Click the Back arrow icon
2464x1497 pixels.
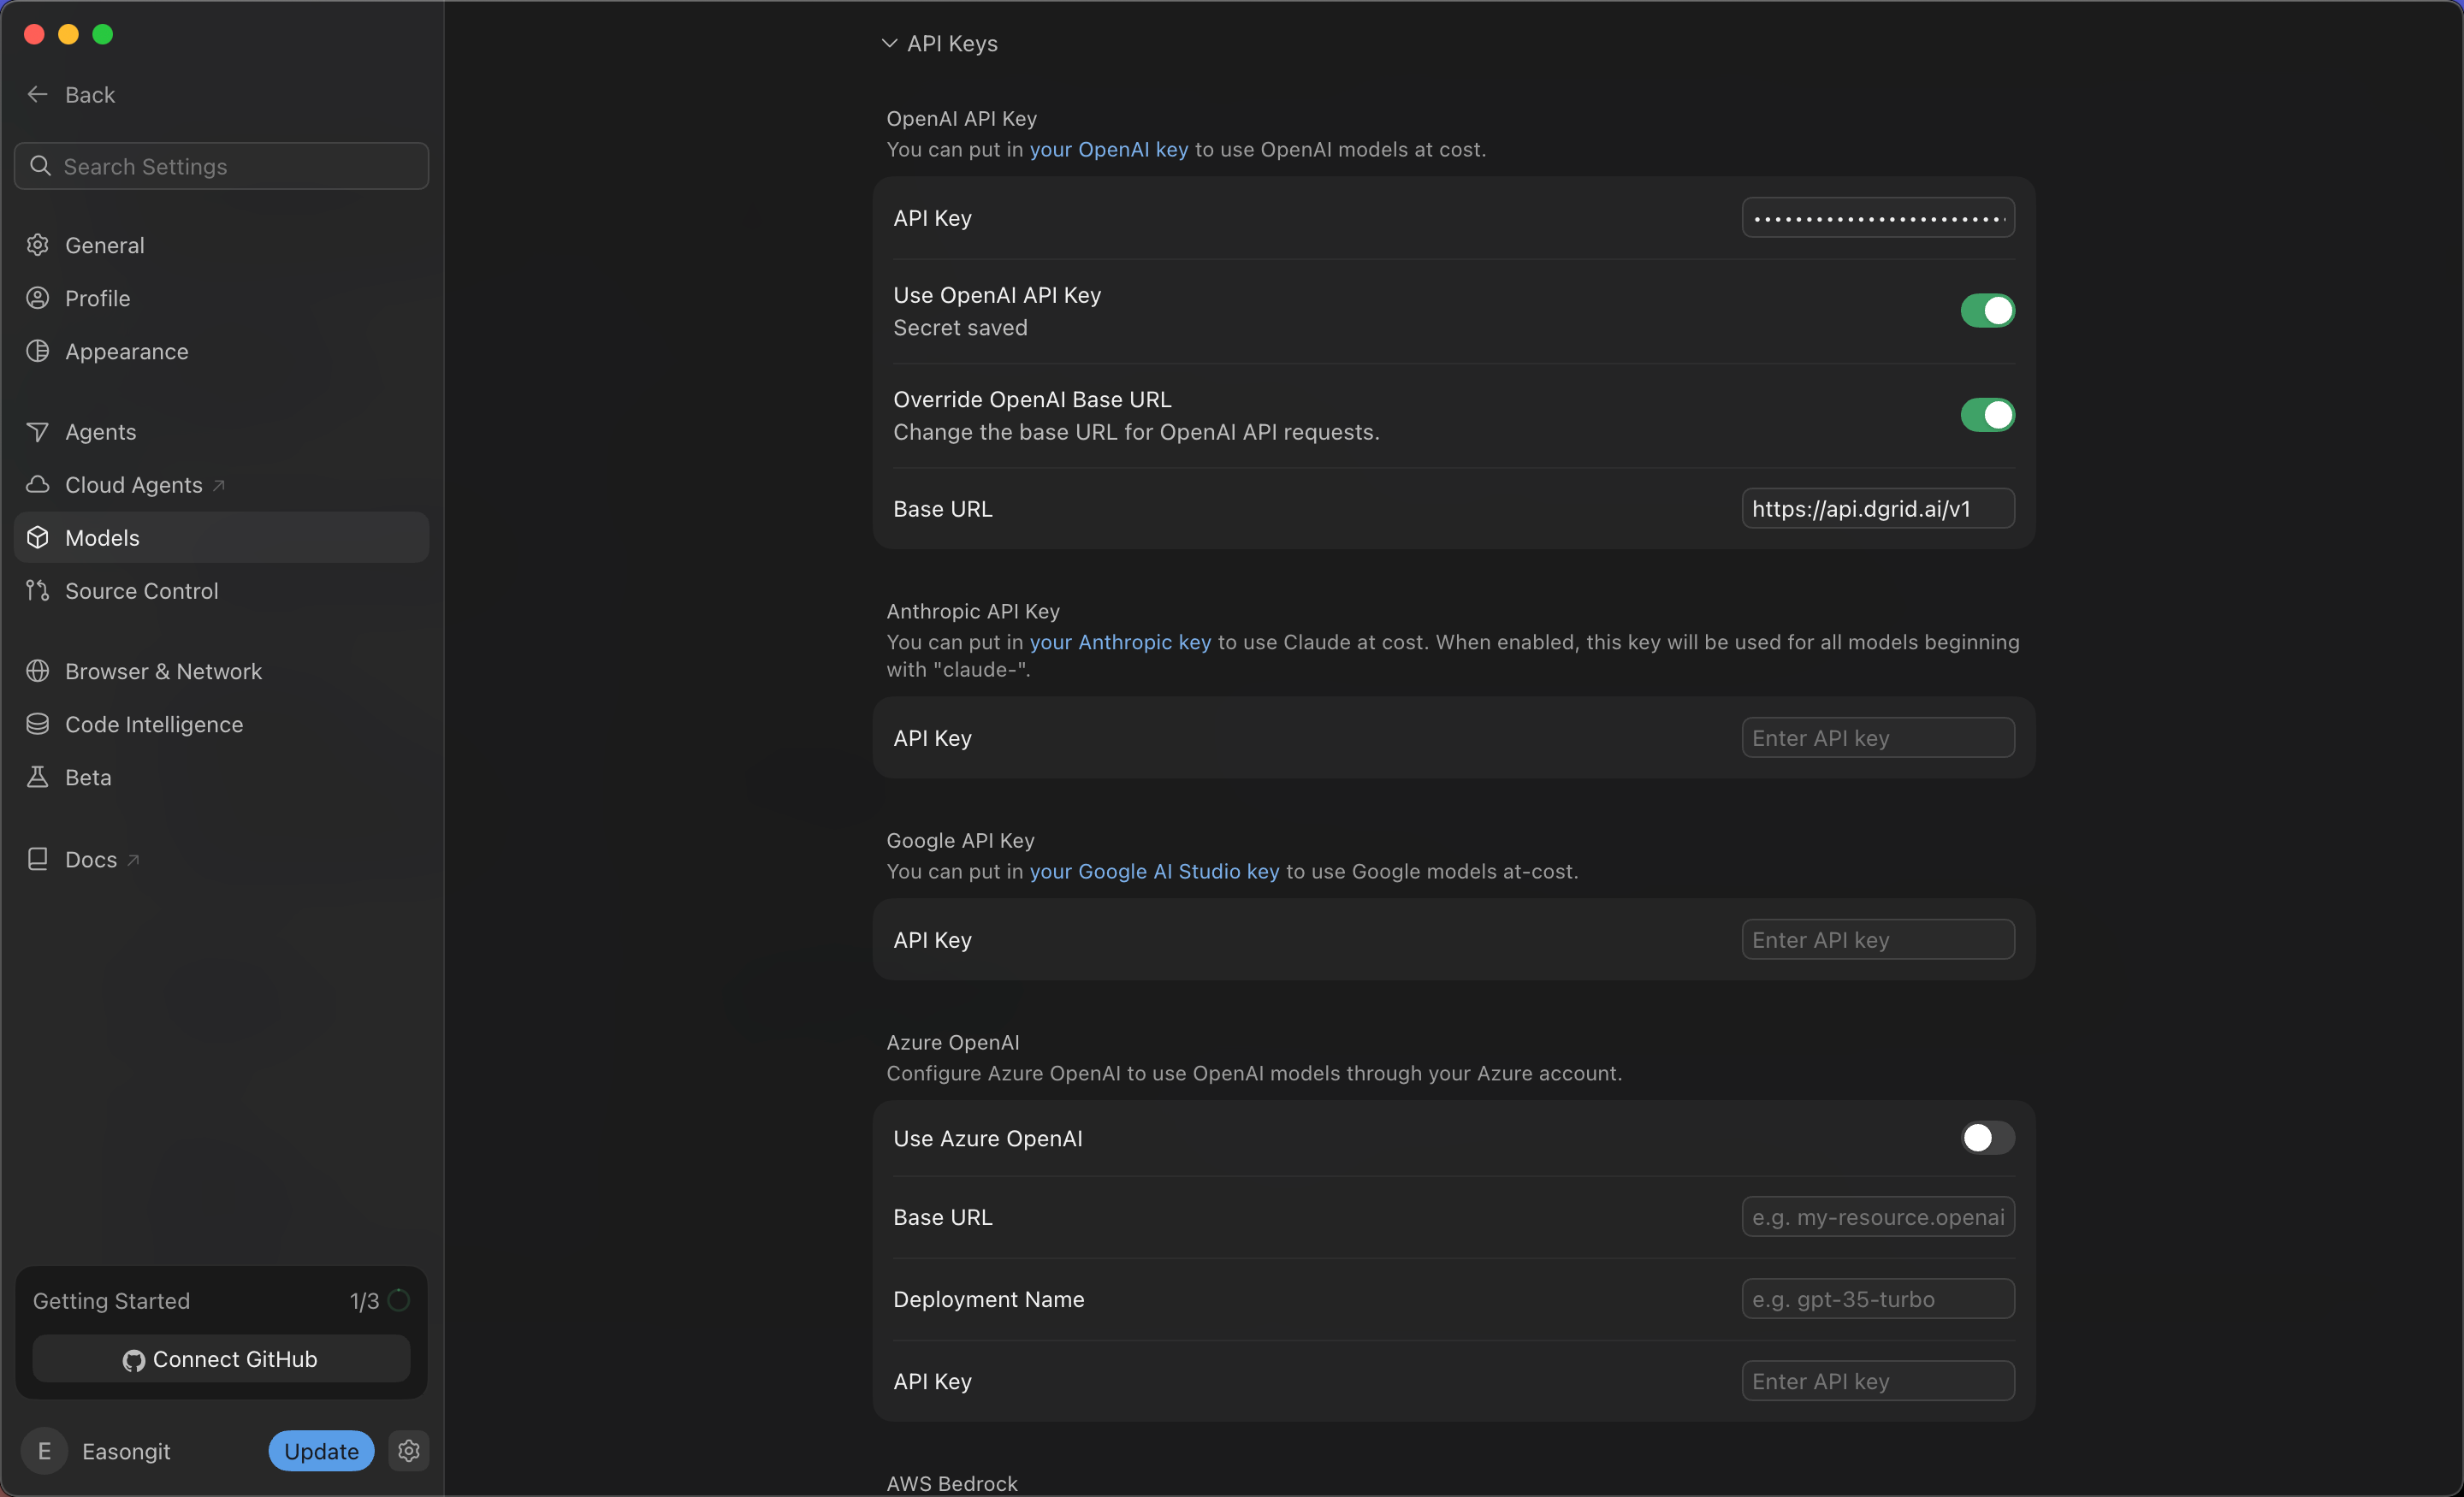(x=38, y=94)
